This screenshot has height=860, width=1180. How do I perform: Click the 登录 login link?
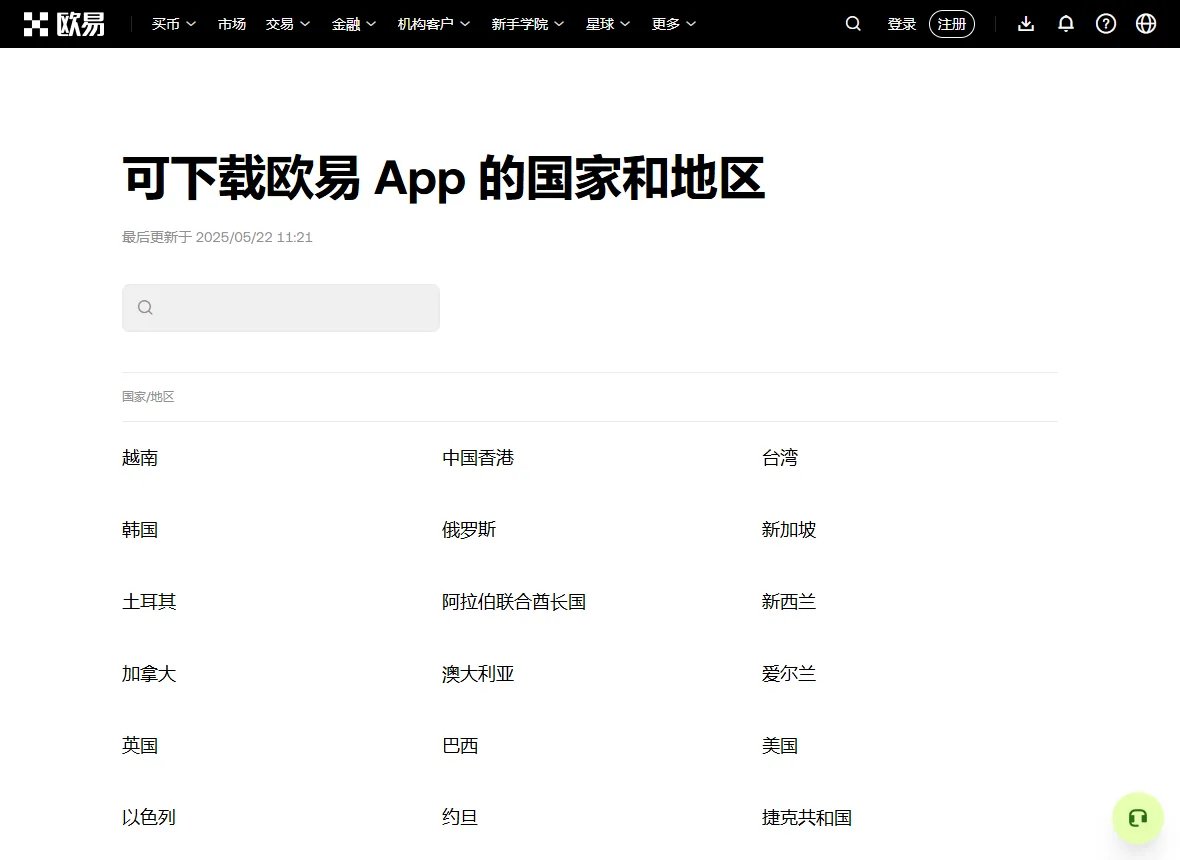point(902,24)
